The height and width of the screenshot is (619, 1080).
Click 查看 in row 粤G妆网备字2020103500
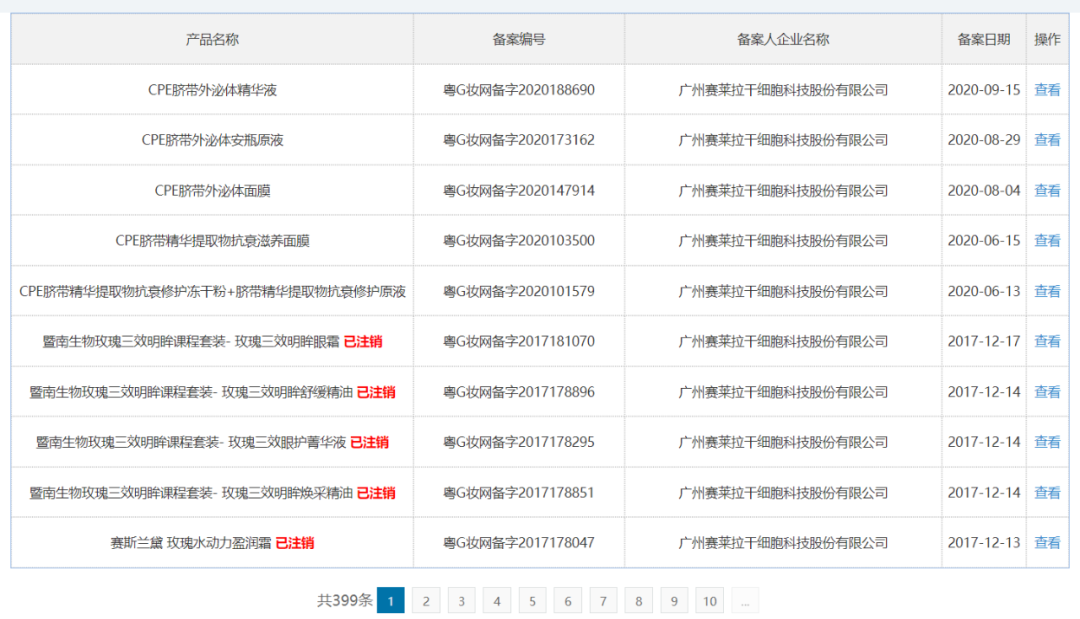(1047, 240)
